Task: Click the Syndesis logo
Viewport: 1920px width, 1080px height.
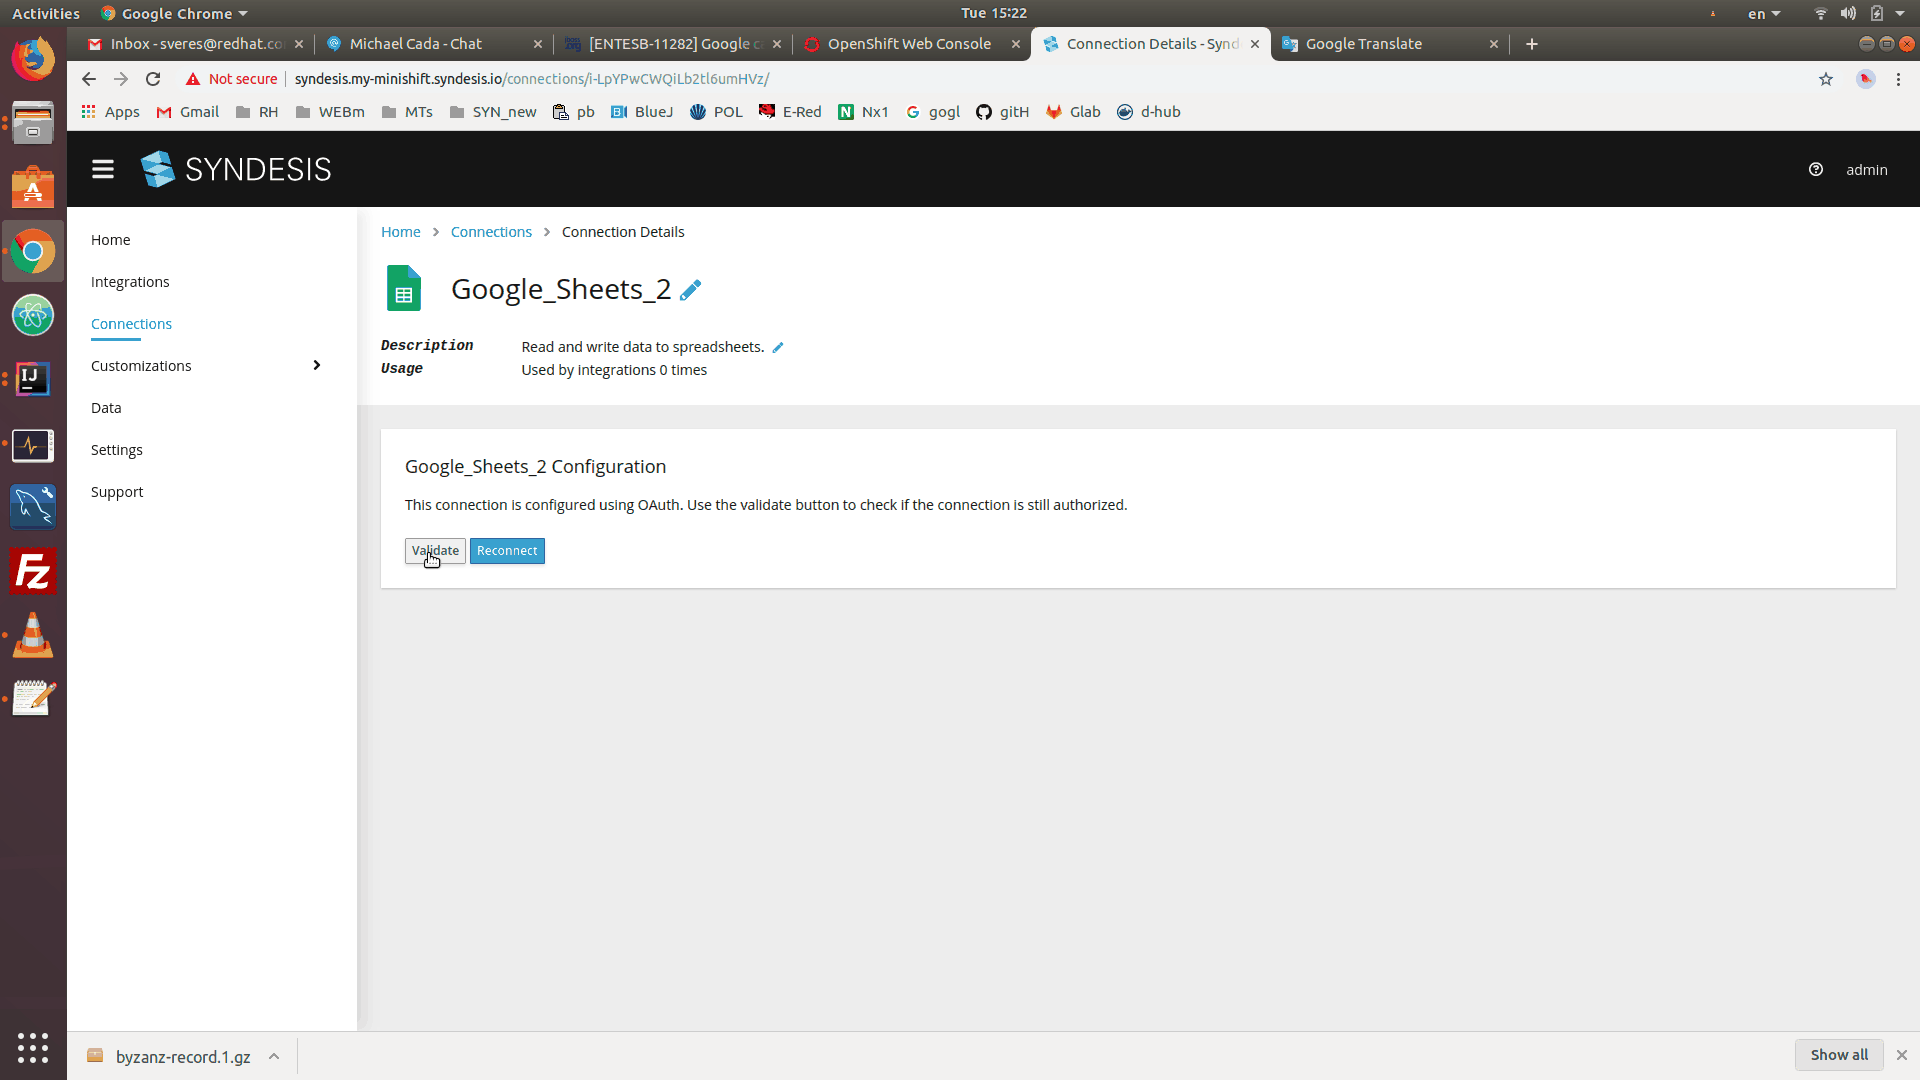Action: (x=236, y=169)
